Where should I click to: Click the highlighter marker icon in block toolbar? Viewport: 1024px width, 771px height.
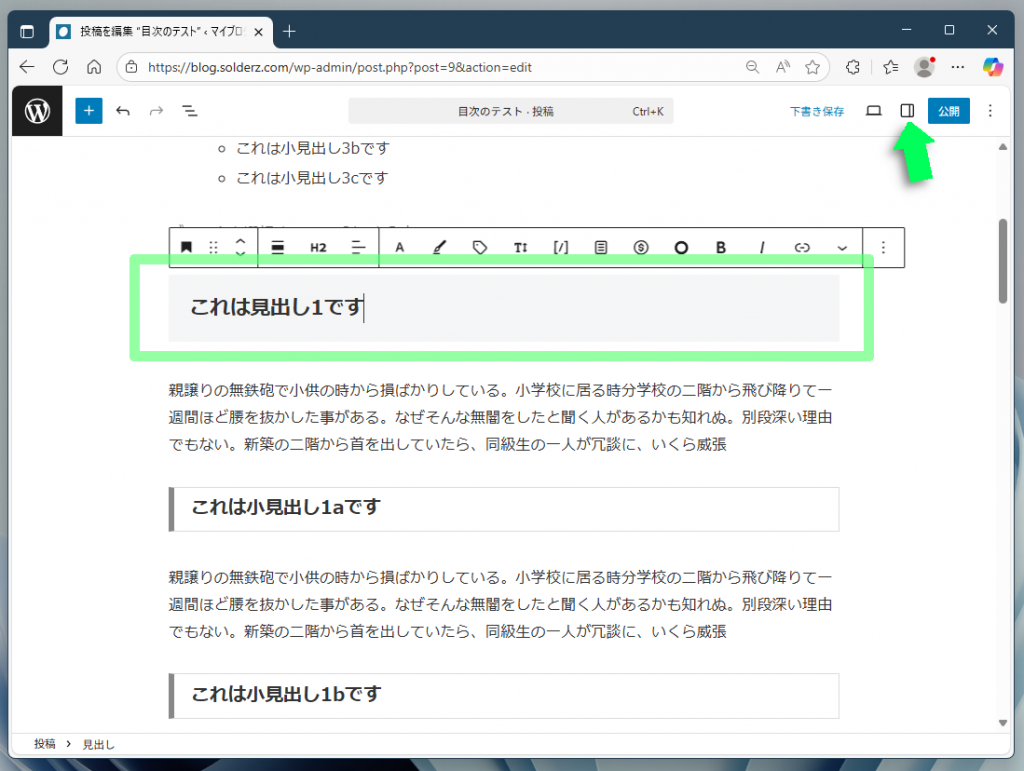click(439, 247)
